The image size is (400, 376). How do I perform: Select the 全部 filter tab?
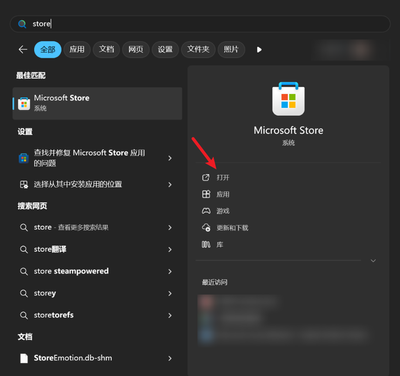pos(48,50)
